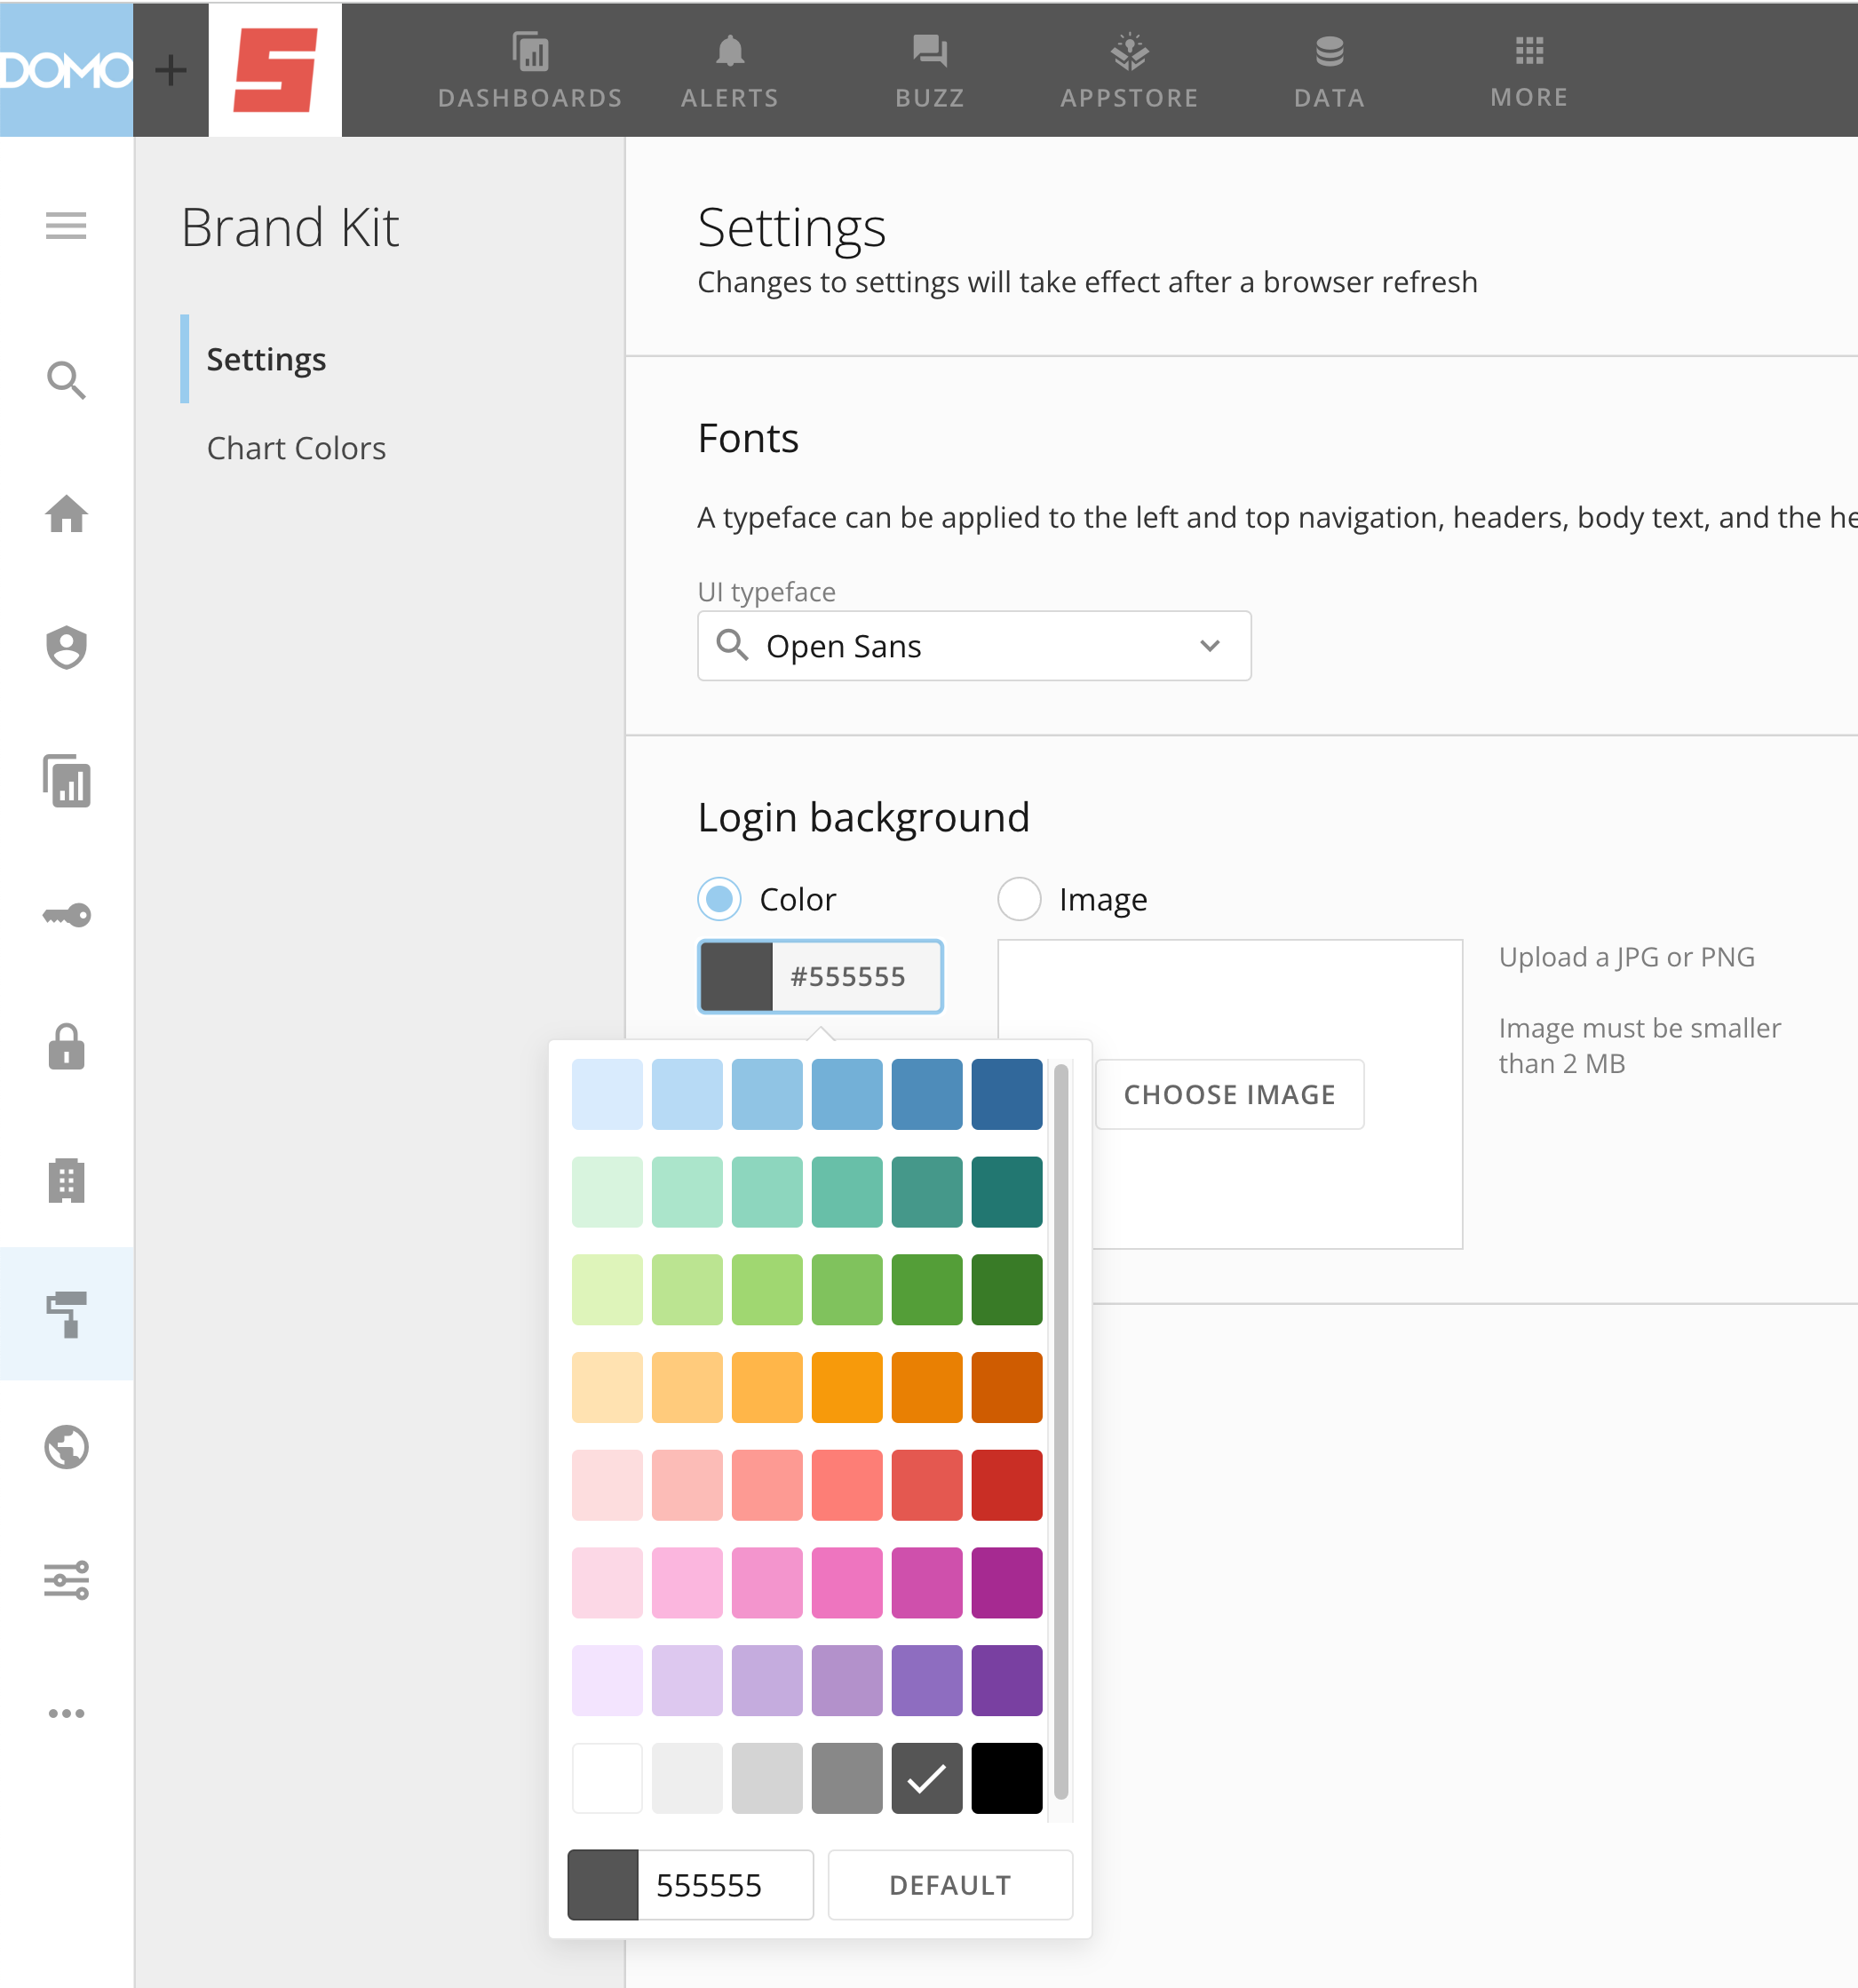Click the key icon in left sidebar
Image resolution: width=1858 pixels, height=1988 pixels.
click(66, 915)
